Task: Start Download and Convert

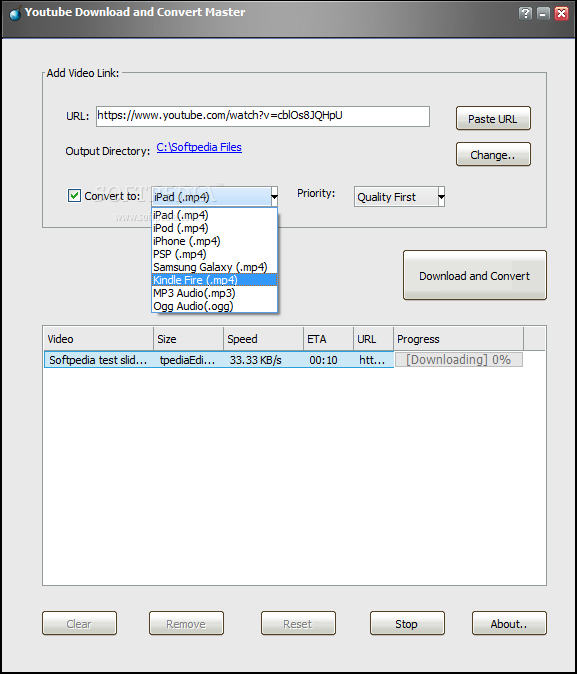Action: coord(475,276)
